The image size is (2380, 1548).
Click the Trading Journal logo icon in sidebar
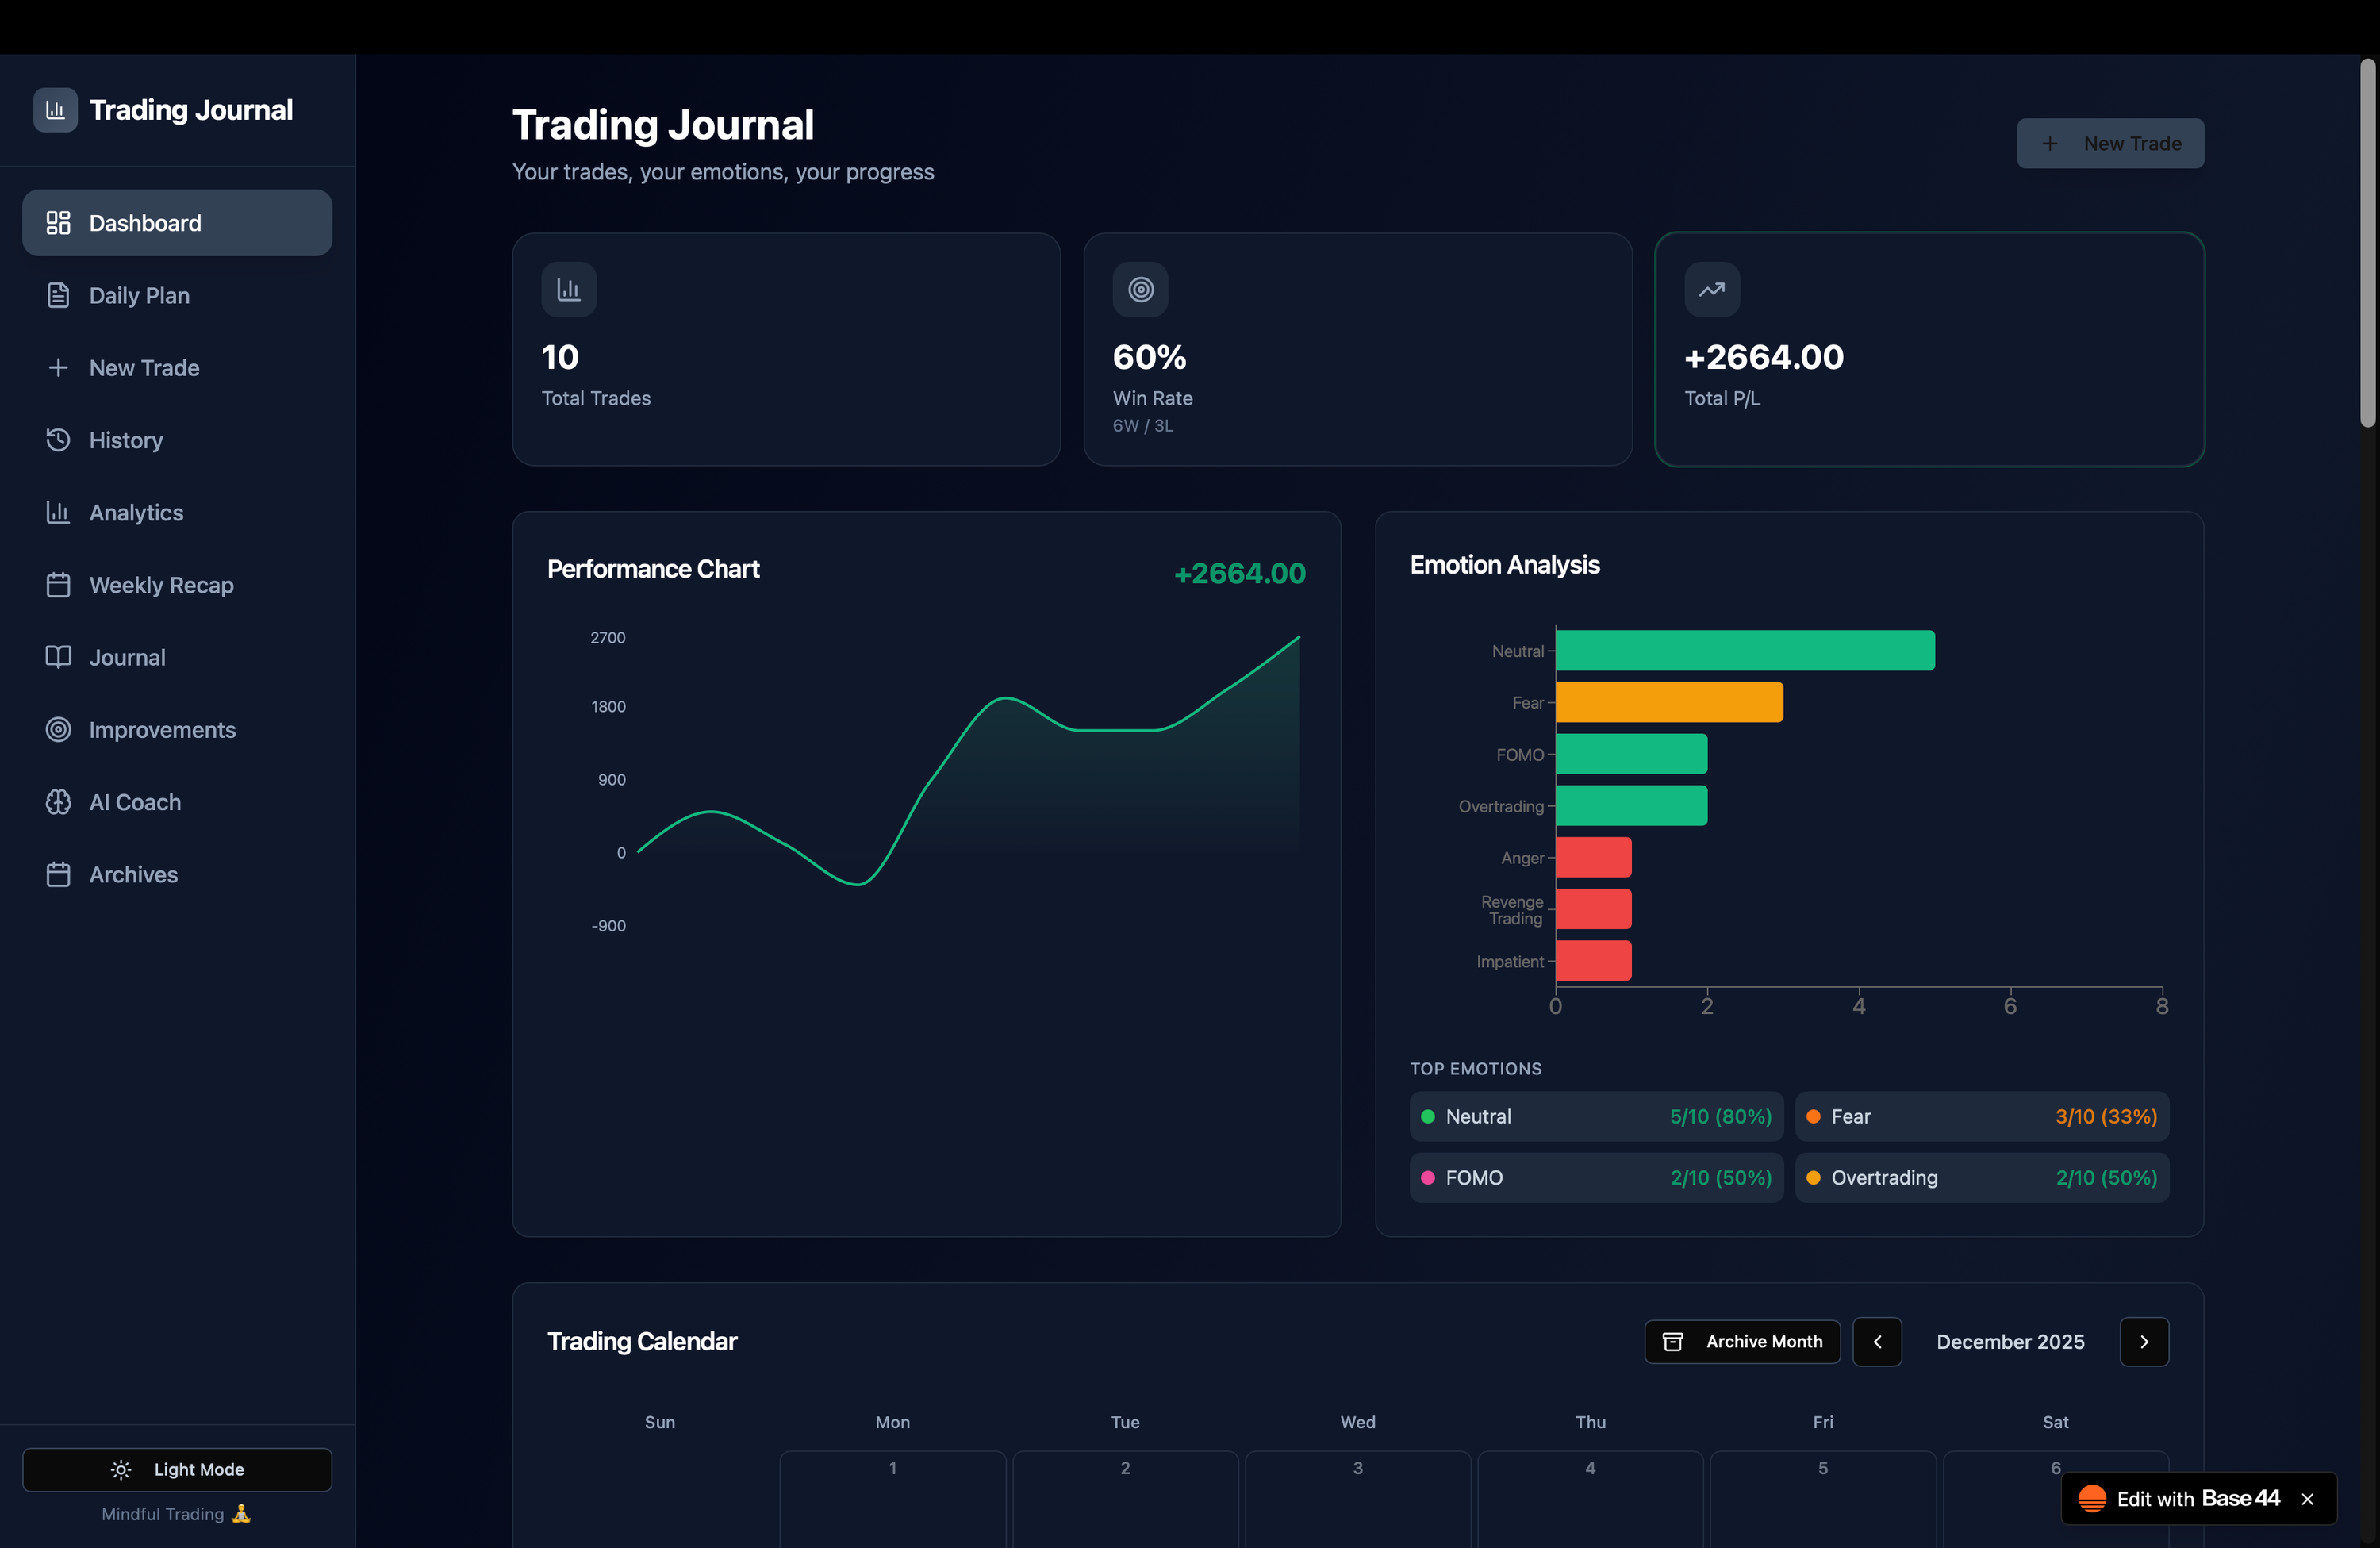(x=55, y=110)
